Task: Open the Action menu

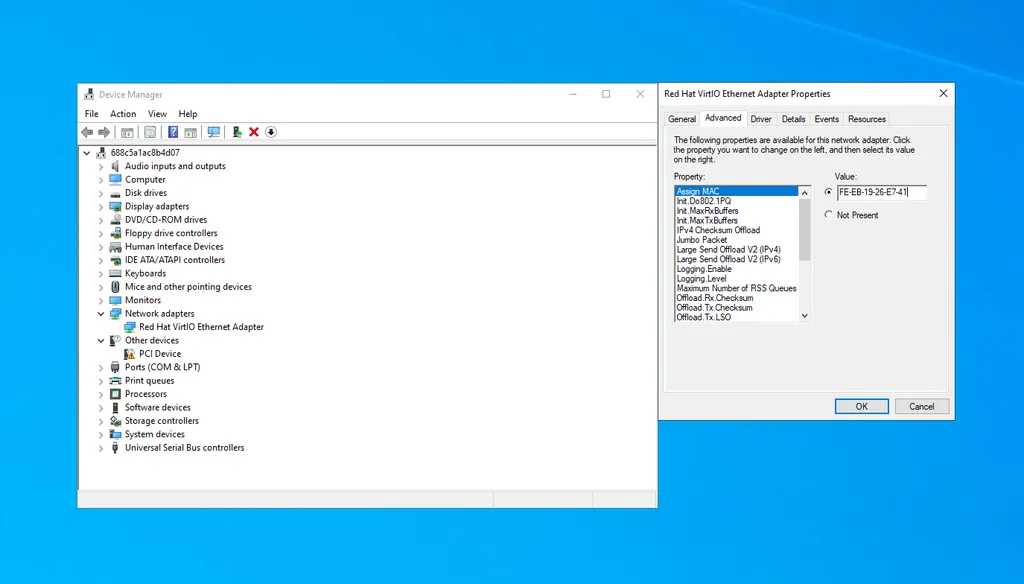Action: tap(123, 114)
